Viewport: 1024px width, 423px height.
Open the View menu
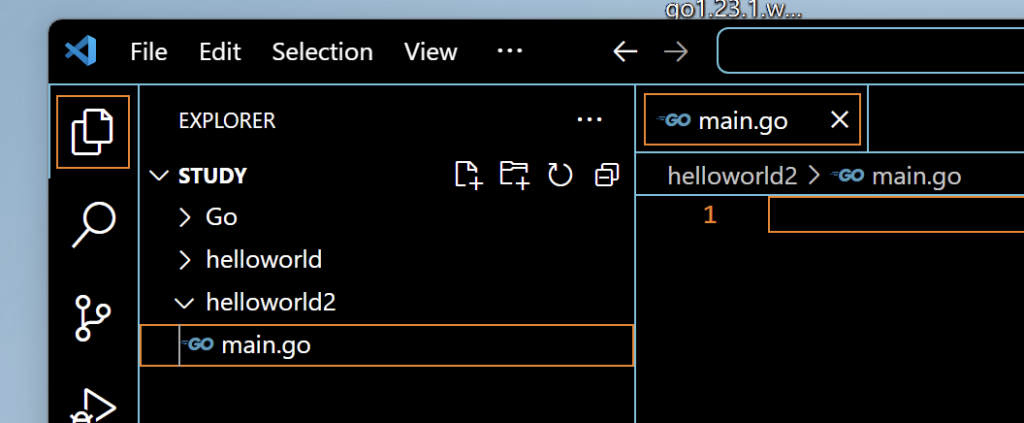(x=430, y=52)
